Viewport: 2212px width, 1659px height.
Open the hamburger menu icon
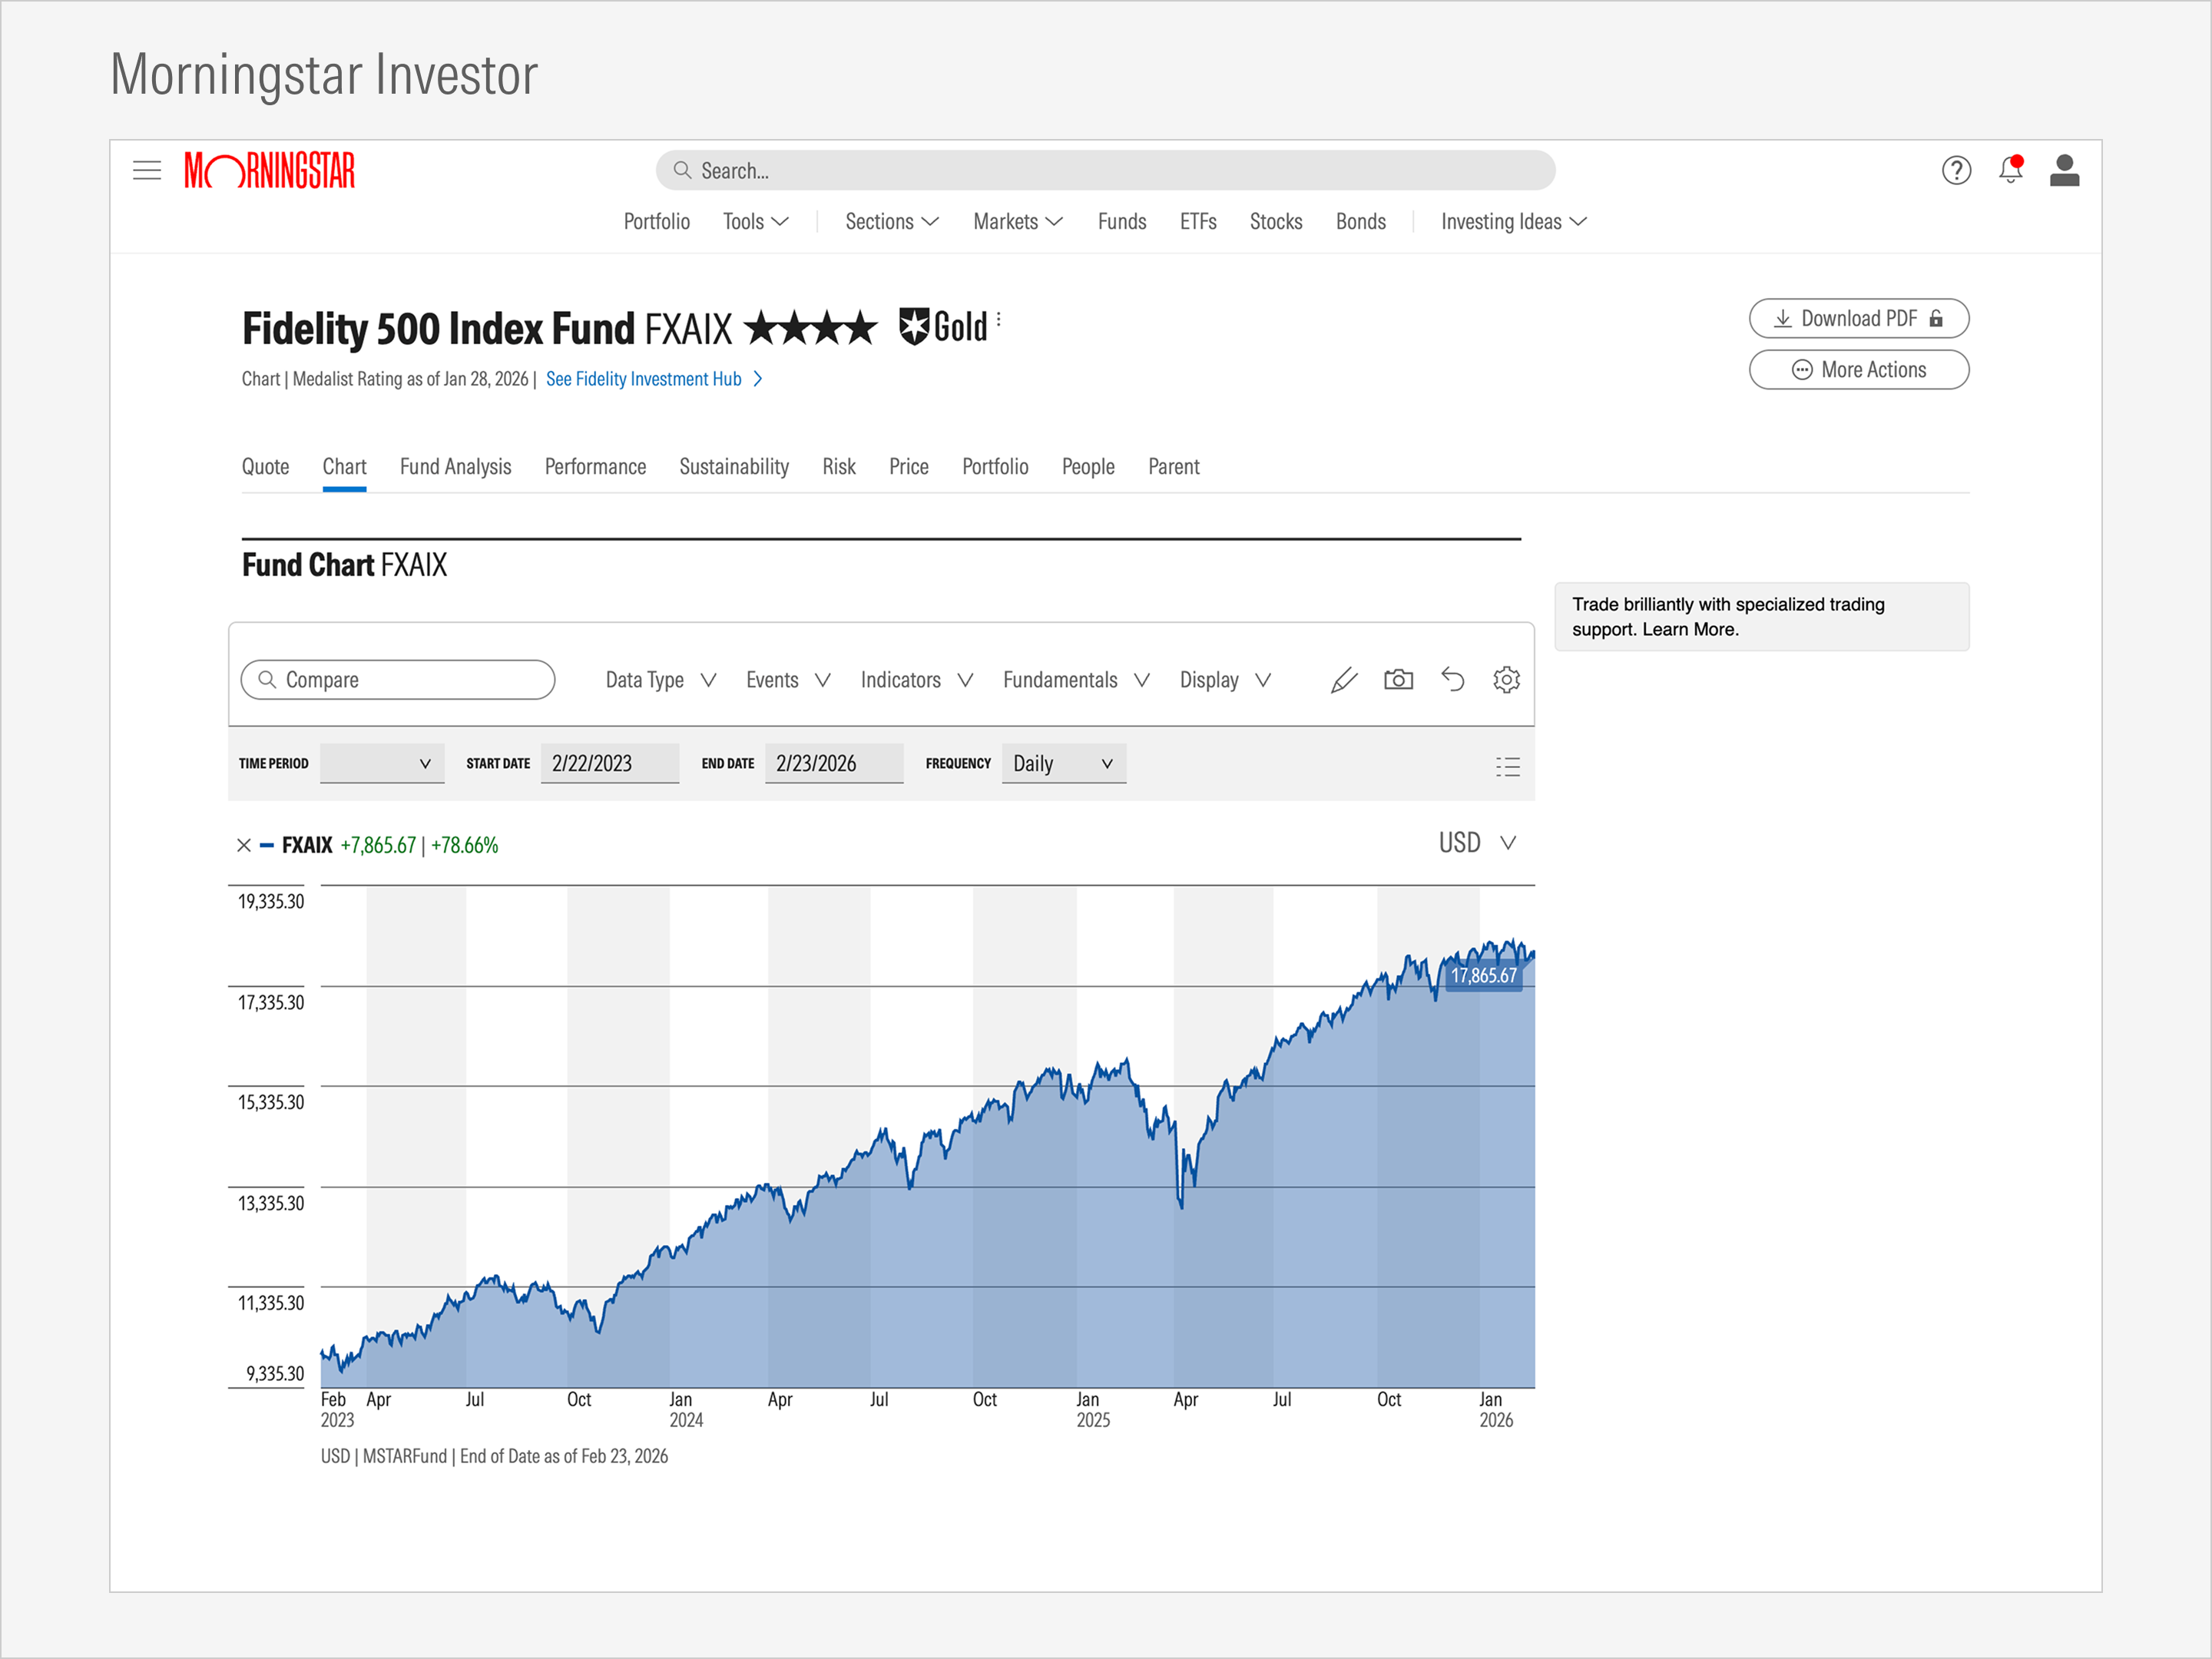(147, 170)
